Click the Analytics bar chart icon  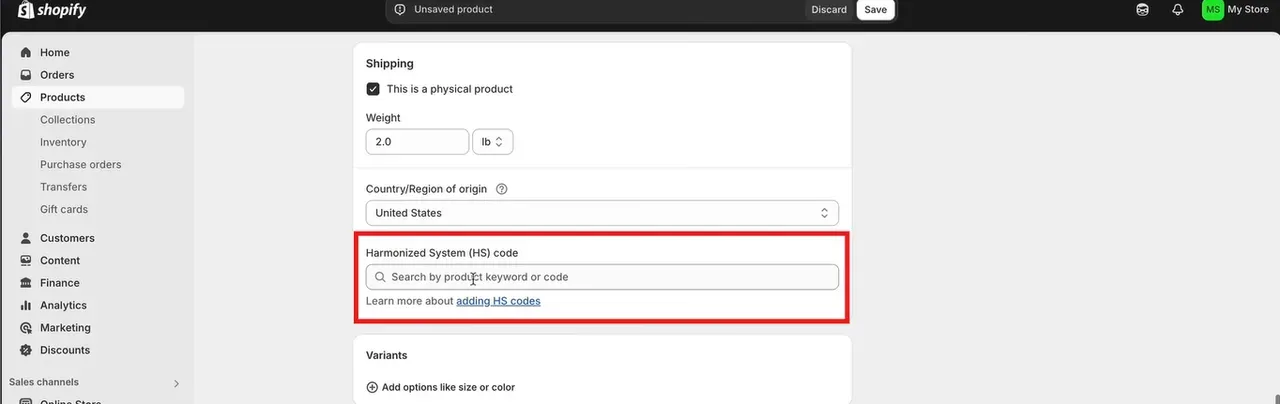pyautogui.click(x=26, y=305)
